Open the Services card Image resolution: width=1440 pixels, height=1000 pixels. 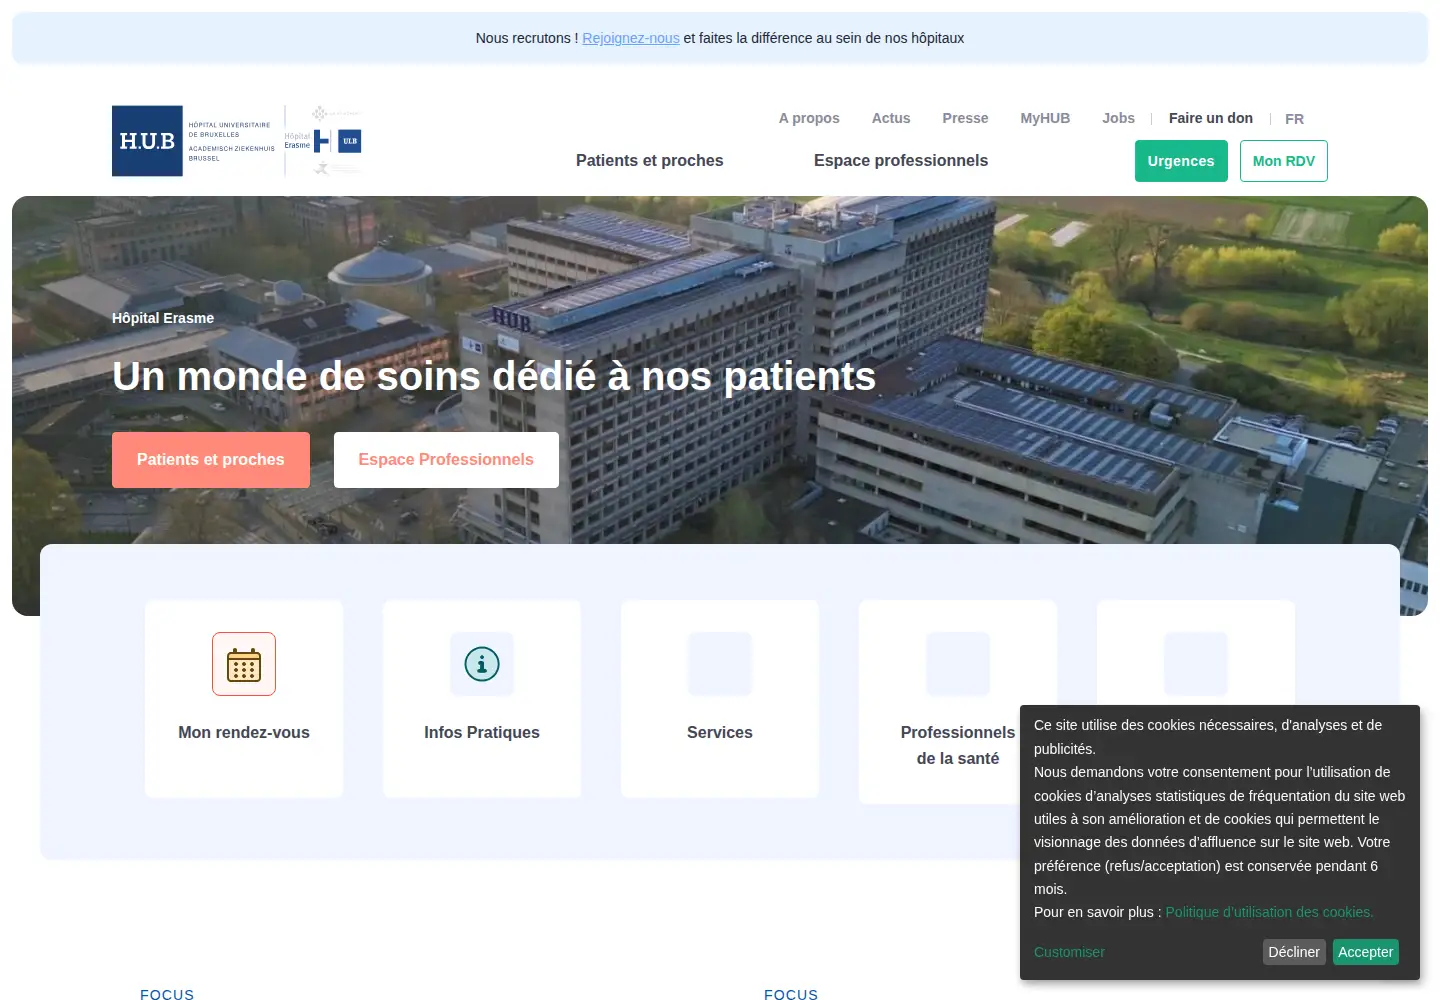click(720, 699)
